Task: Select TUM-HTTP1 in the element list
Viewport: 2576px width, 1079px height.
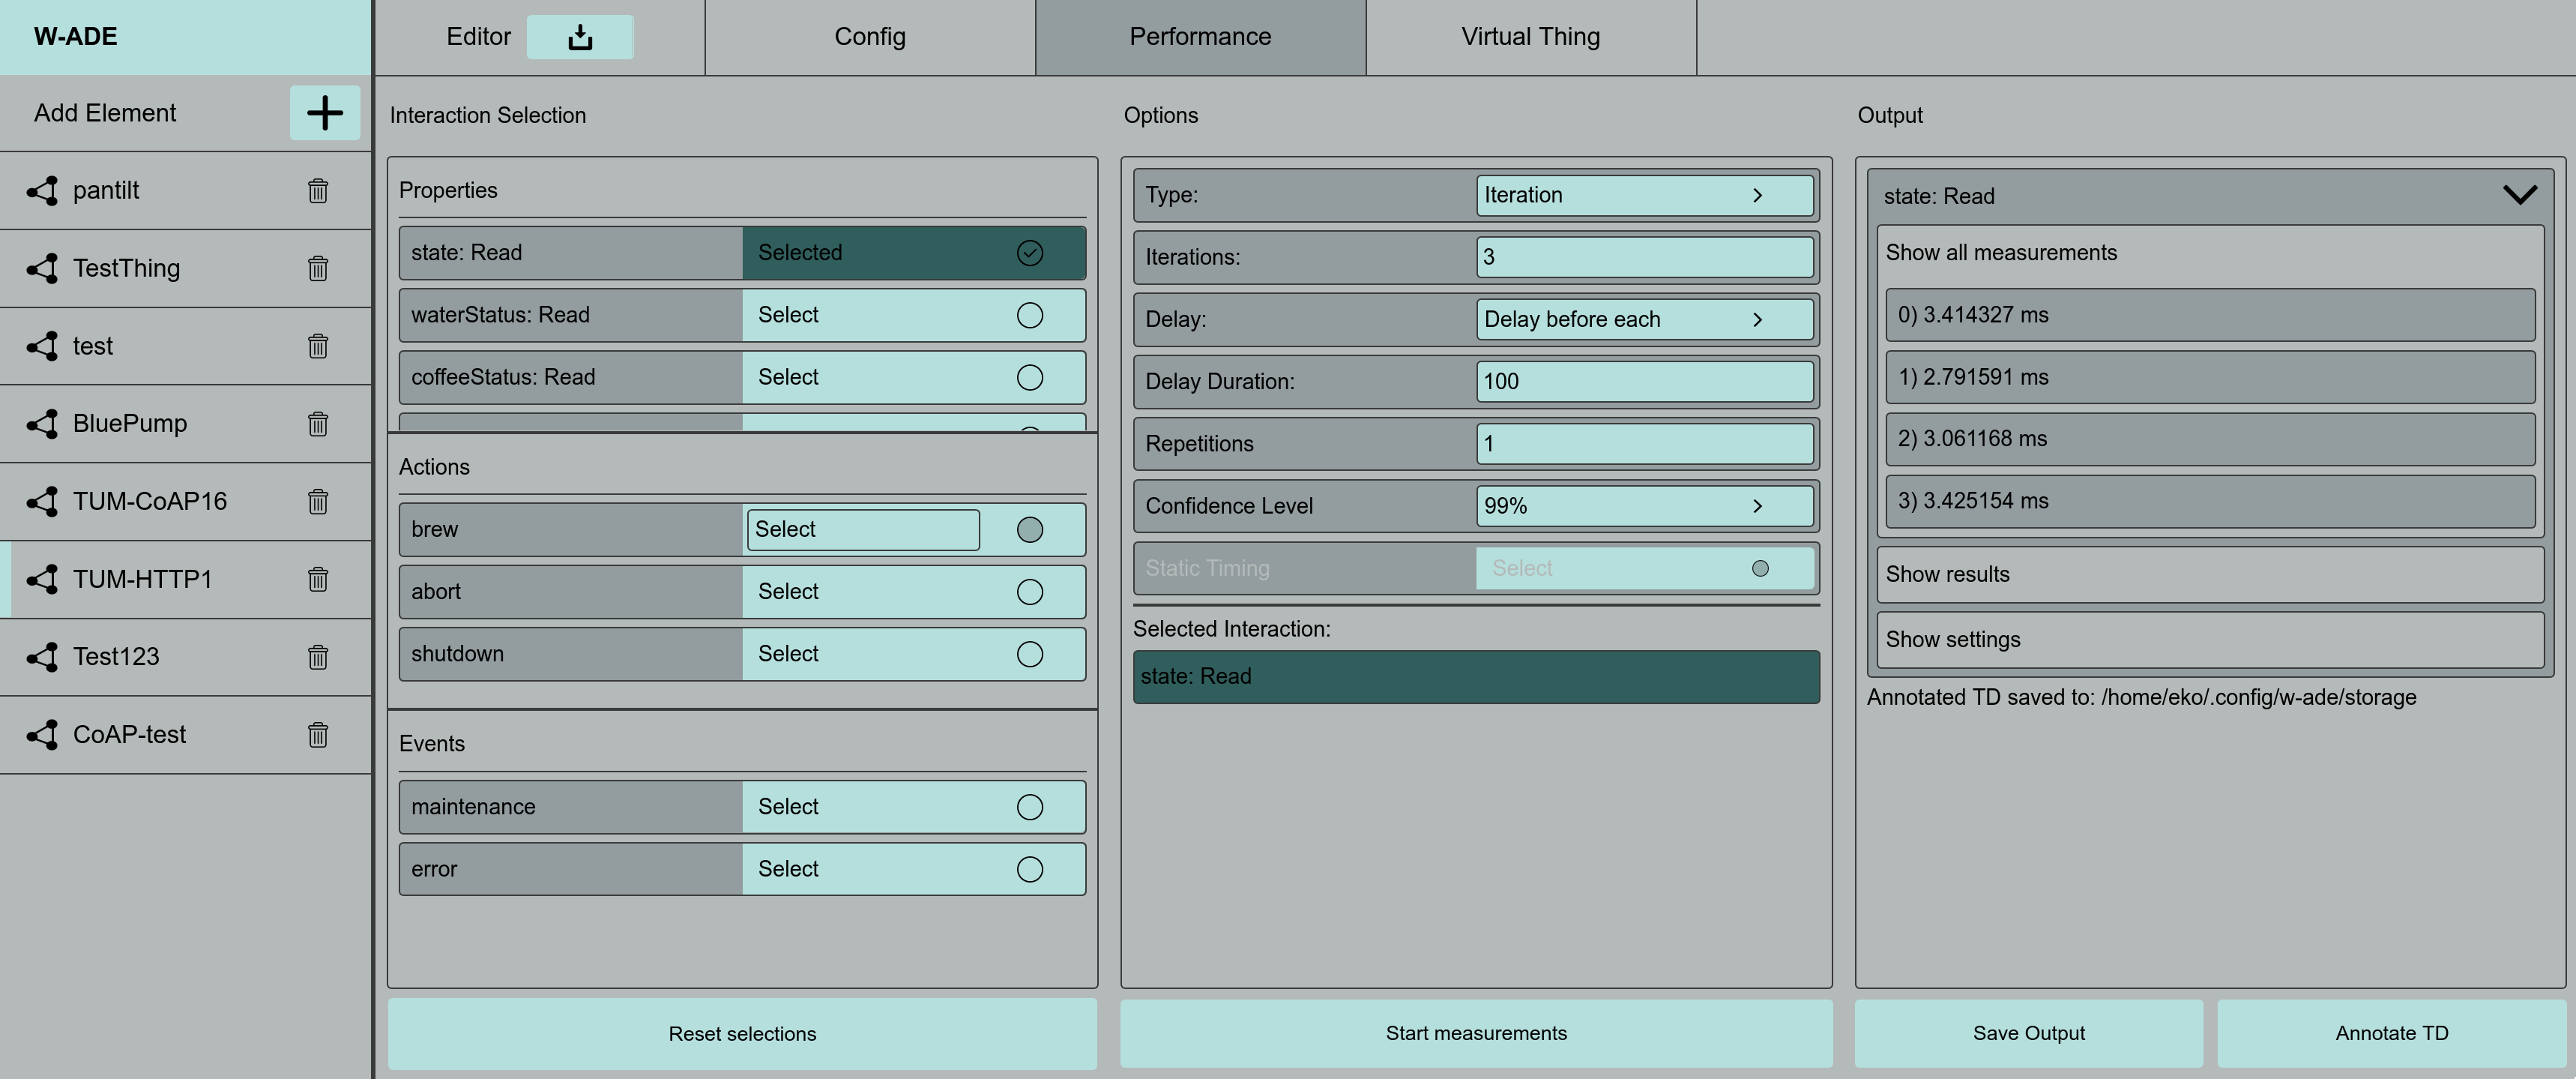Action: point(142,579)
